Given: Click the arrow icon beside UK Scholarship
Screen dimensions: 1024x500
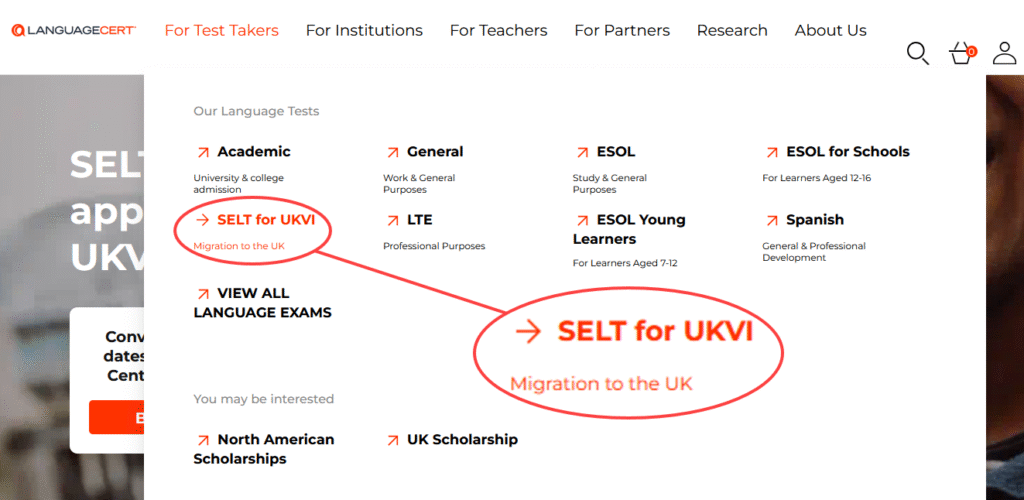Looking at the screenshot, I should coord(392,440).
